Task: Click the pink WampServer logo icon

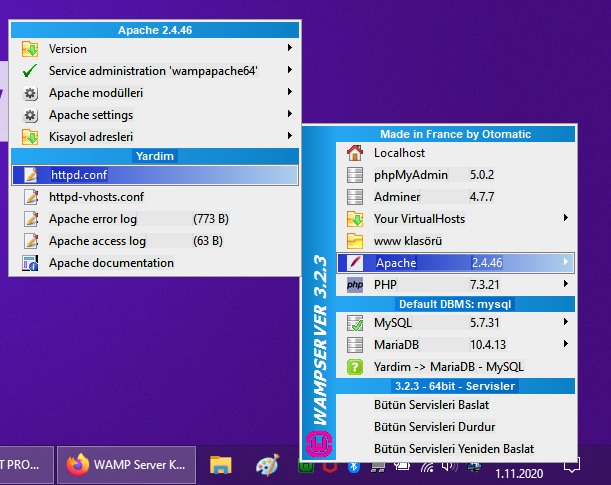Action: pyautogui.click(x=319, y=444)
